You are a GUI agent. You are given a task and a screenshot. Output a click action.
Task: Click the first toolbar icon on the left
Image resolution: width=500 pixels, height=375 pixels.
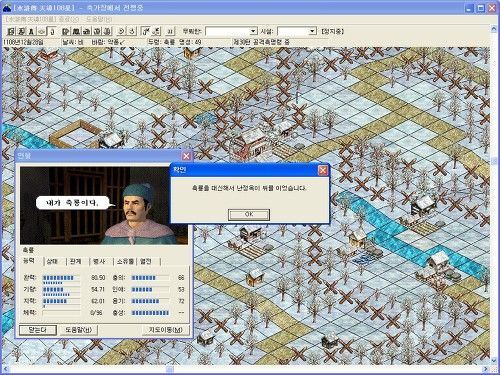tap(11, 31)
